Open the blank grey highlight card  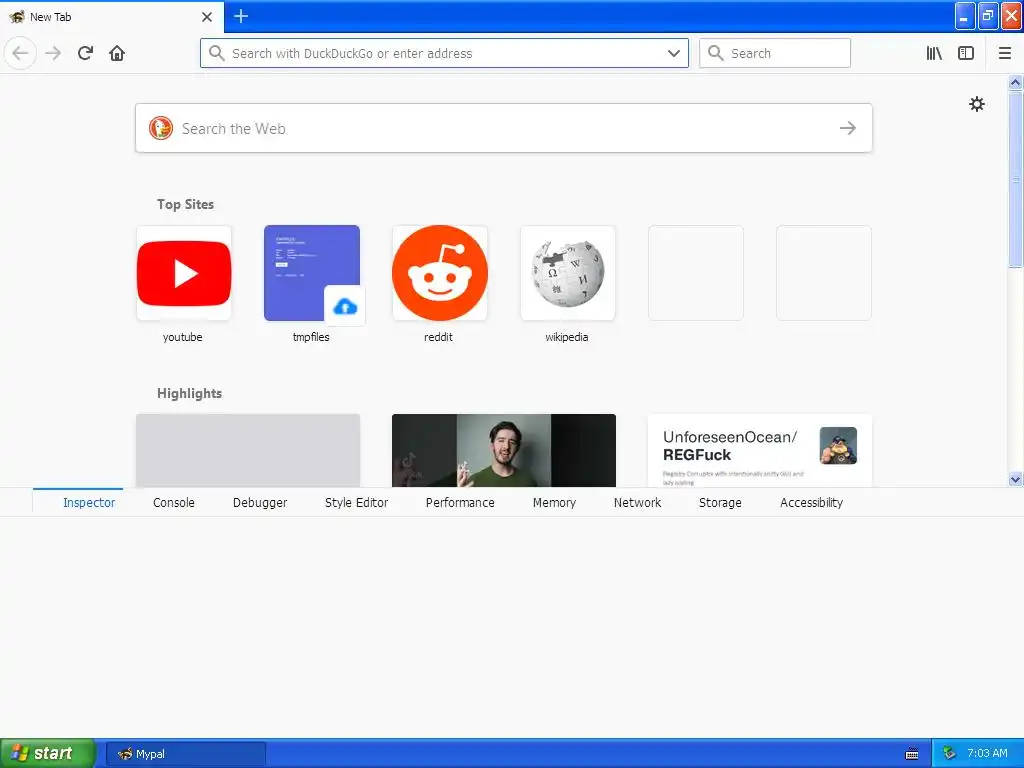248,450
